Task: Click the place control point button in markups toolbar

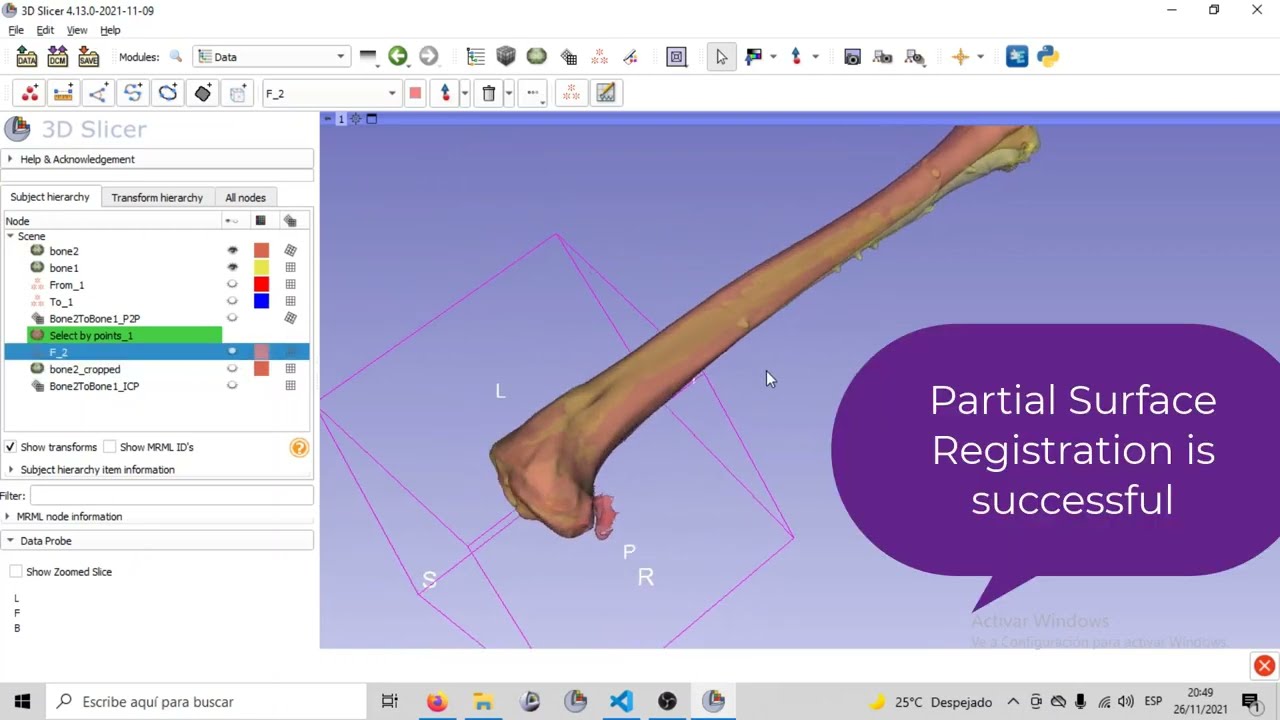Action: click(445, 93)
